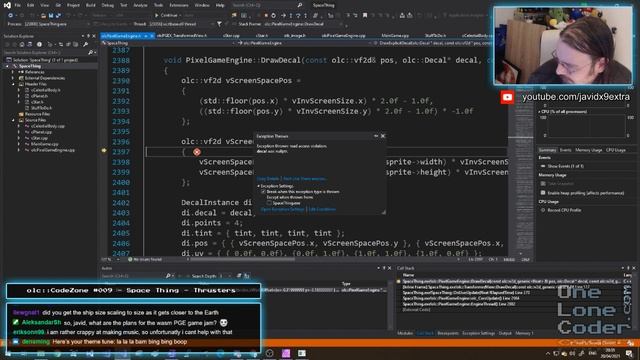Switch to the Memory Usage tab
The width and height of the screenshot is (640, 360).
[x=589, y=150]
